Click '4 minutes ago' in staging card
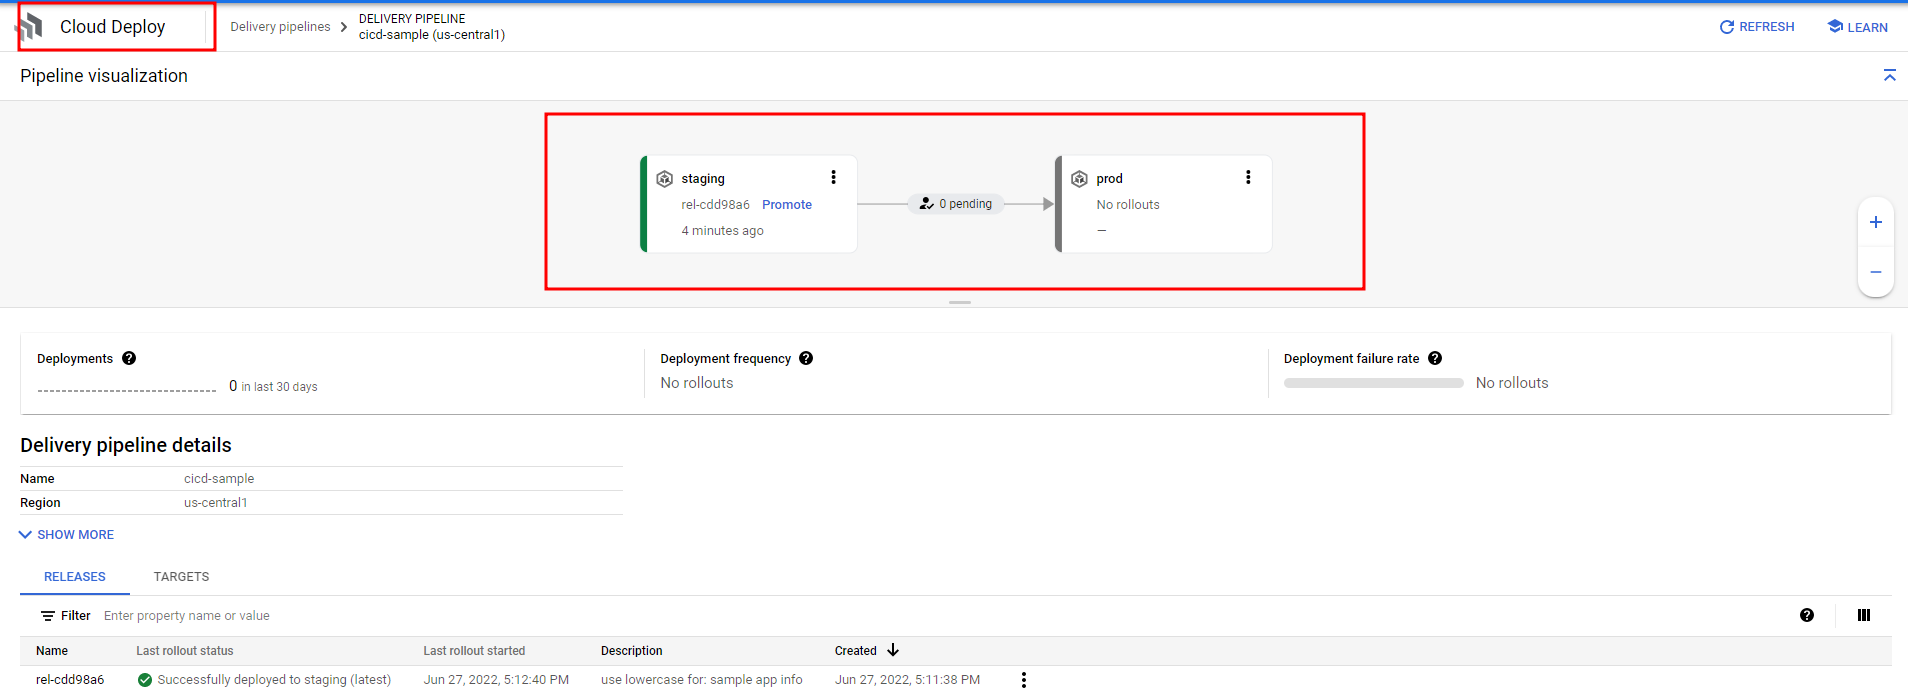 [722, 230]
